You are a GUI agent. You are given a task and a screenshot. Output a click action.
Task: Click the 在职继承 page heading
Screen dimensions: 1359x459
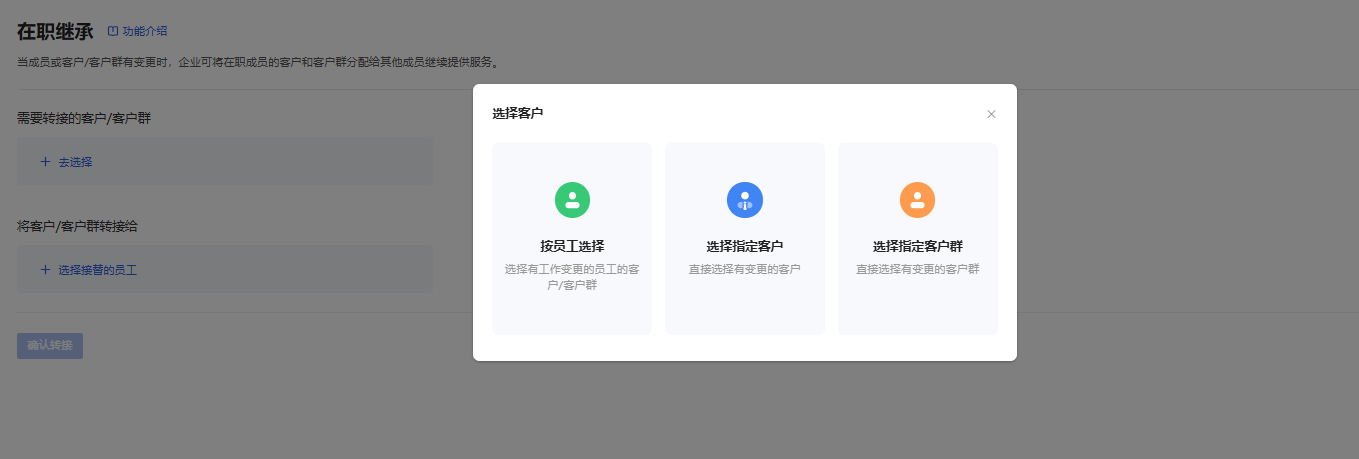(x=55, y=31)
